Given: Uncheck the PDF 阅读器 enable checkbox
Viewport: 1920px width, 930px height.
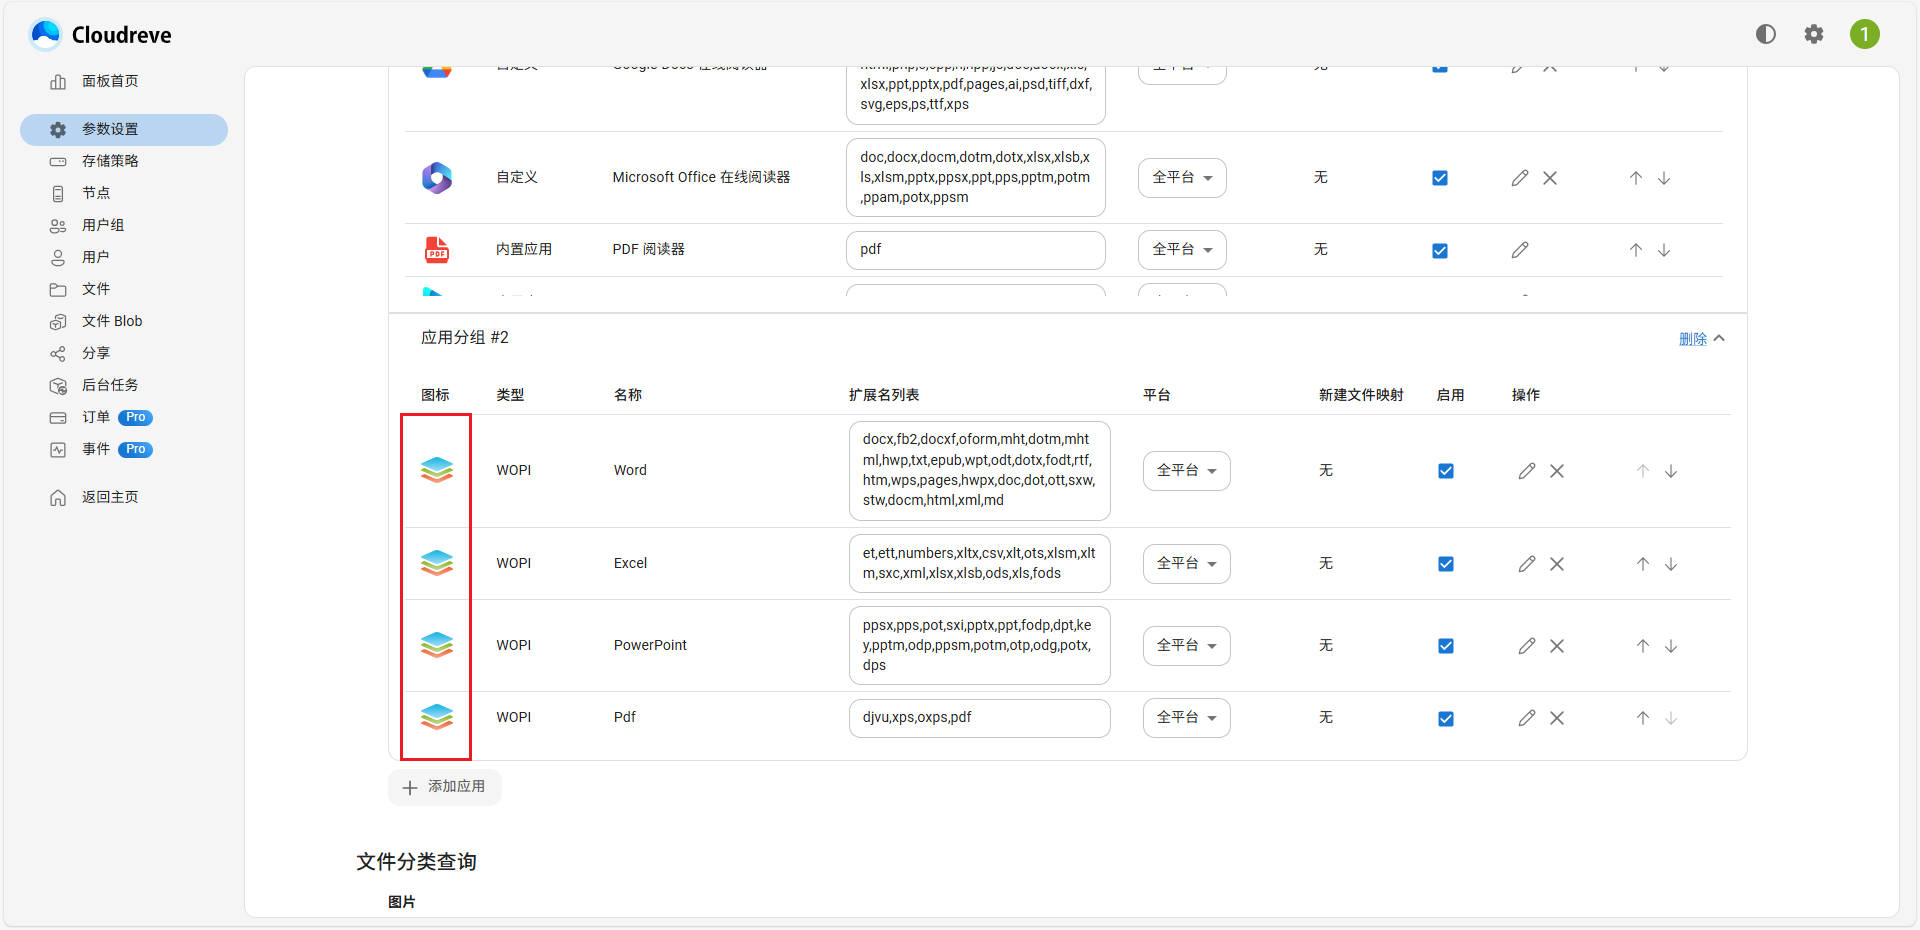Looking at the screenshot, I should pos(1439,250).
